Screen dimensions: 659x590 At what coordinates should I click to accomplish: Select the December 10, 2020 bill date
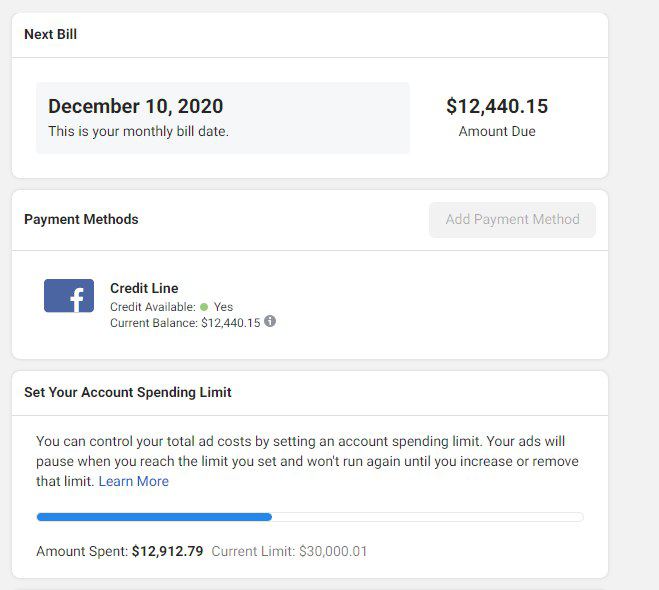(135, 106)
